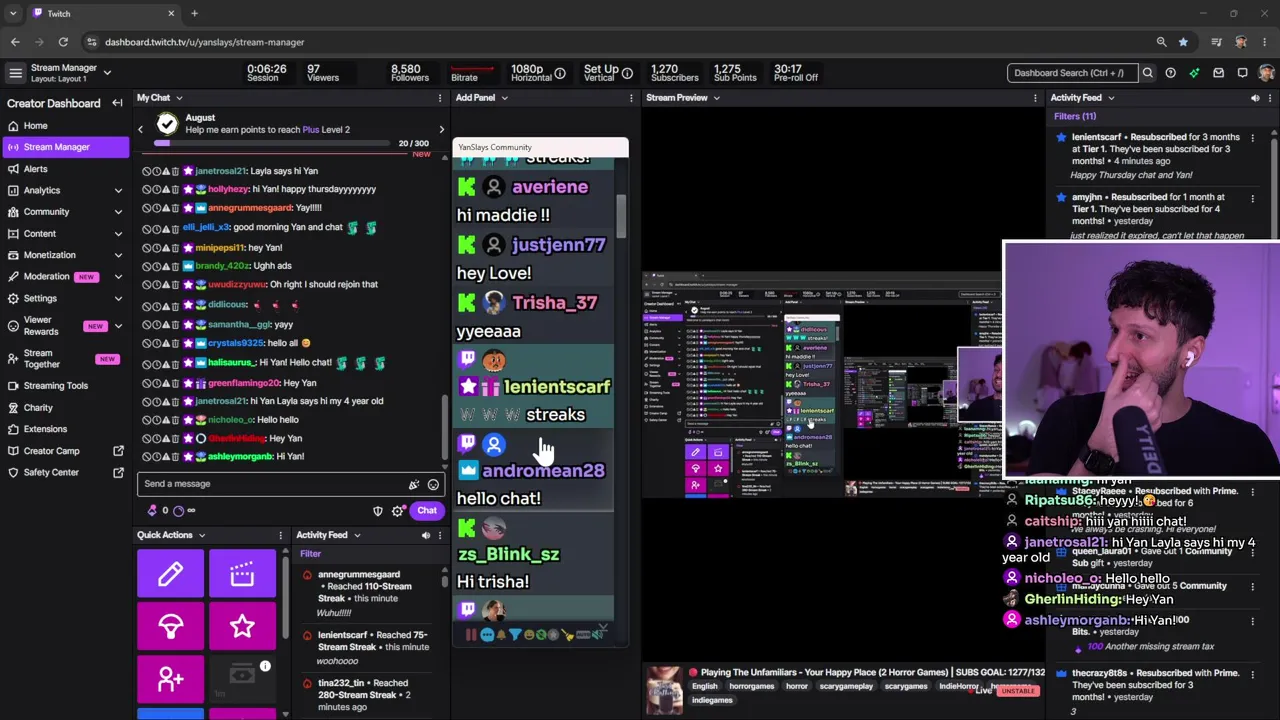Image resolution: width=1280 pixels, height=720 pixels.
Task: Open the green sparkle insights icon
Action: 1194,73
